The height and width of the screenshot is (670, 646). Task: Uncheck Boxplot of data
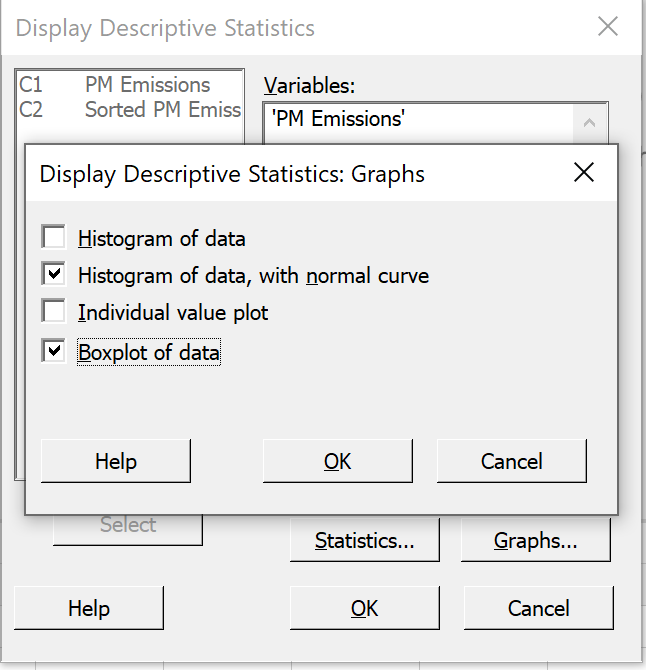[53, 351]
